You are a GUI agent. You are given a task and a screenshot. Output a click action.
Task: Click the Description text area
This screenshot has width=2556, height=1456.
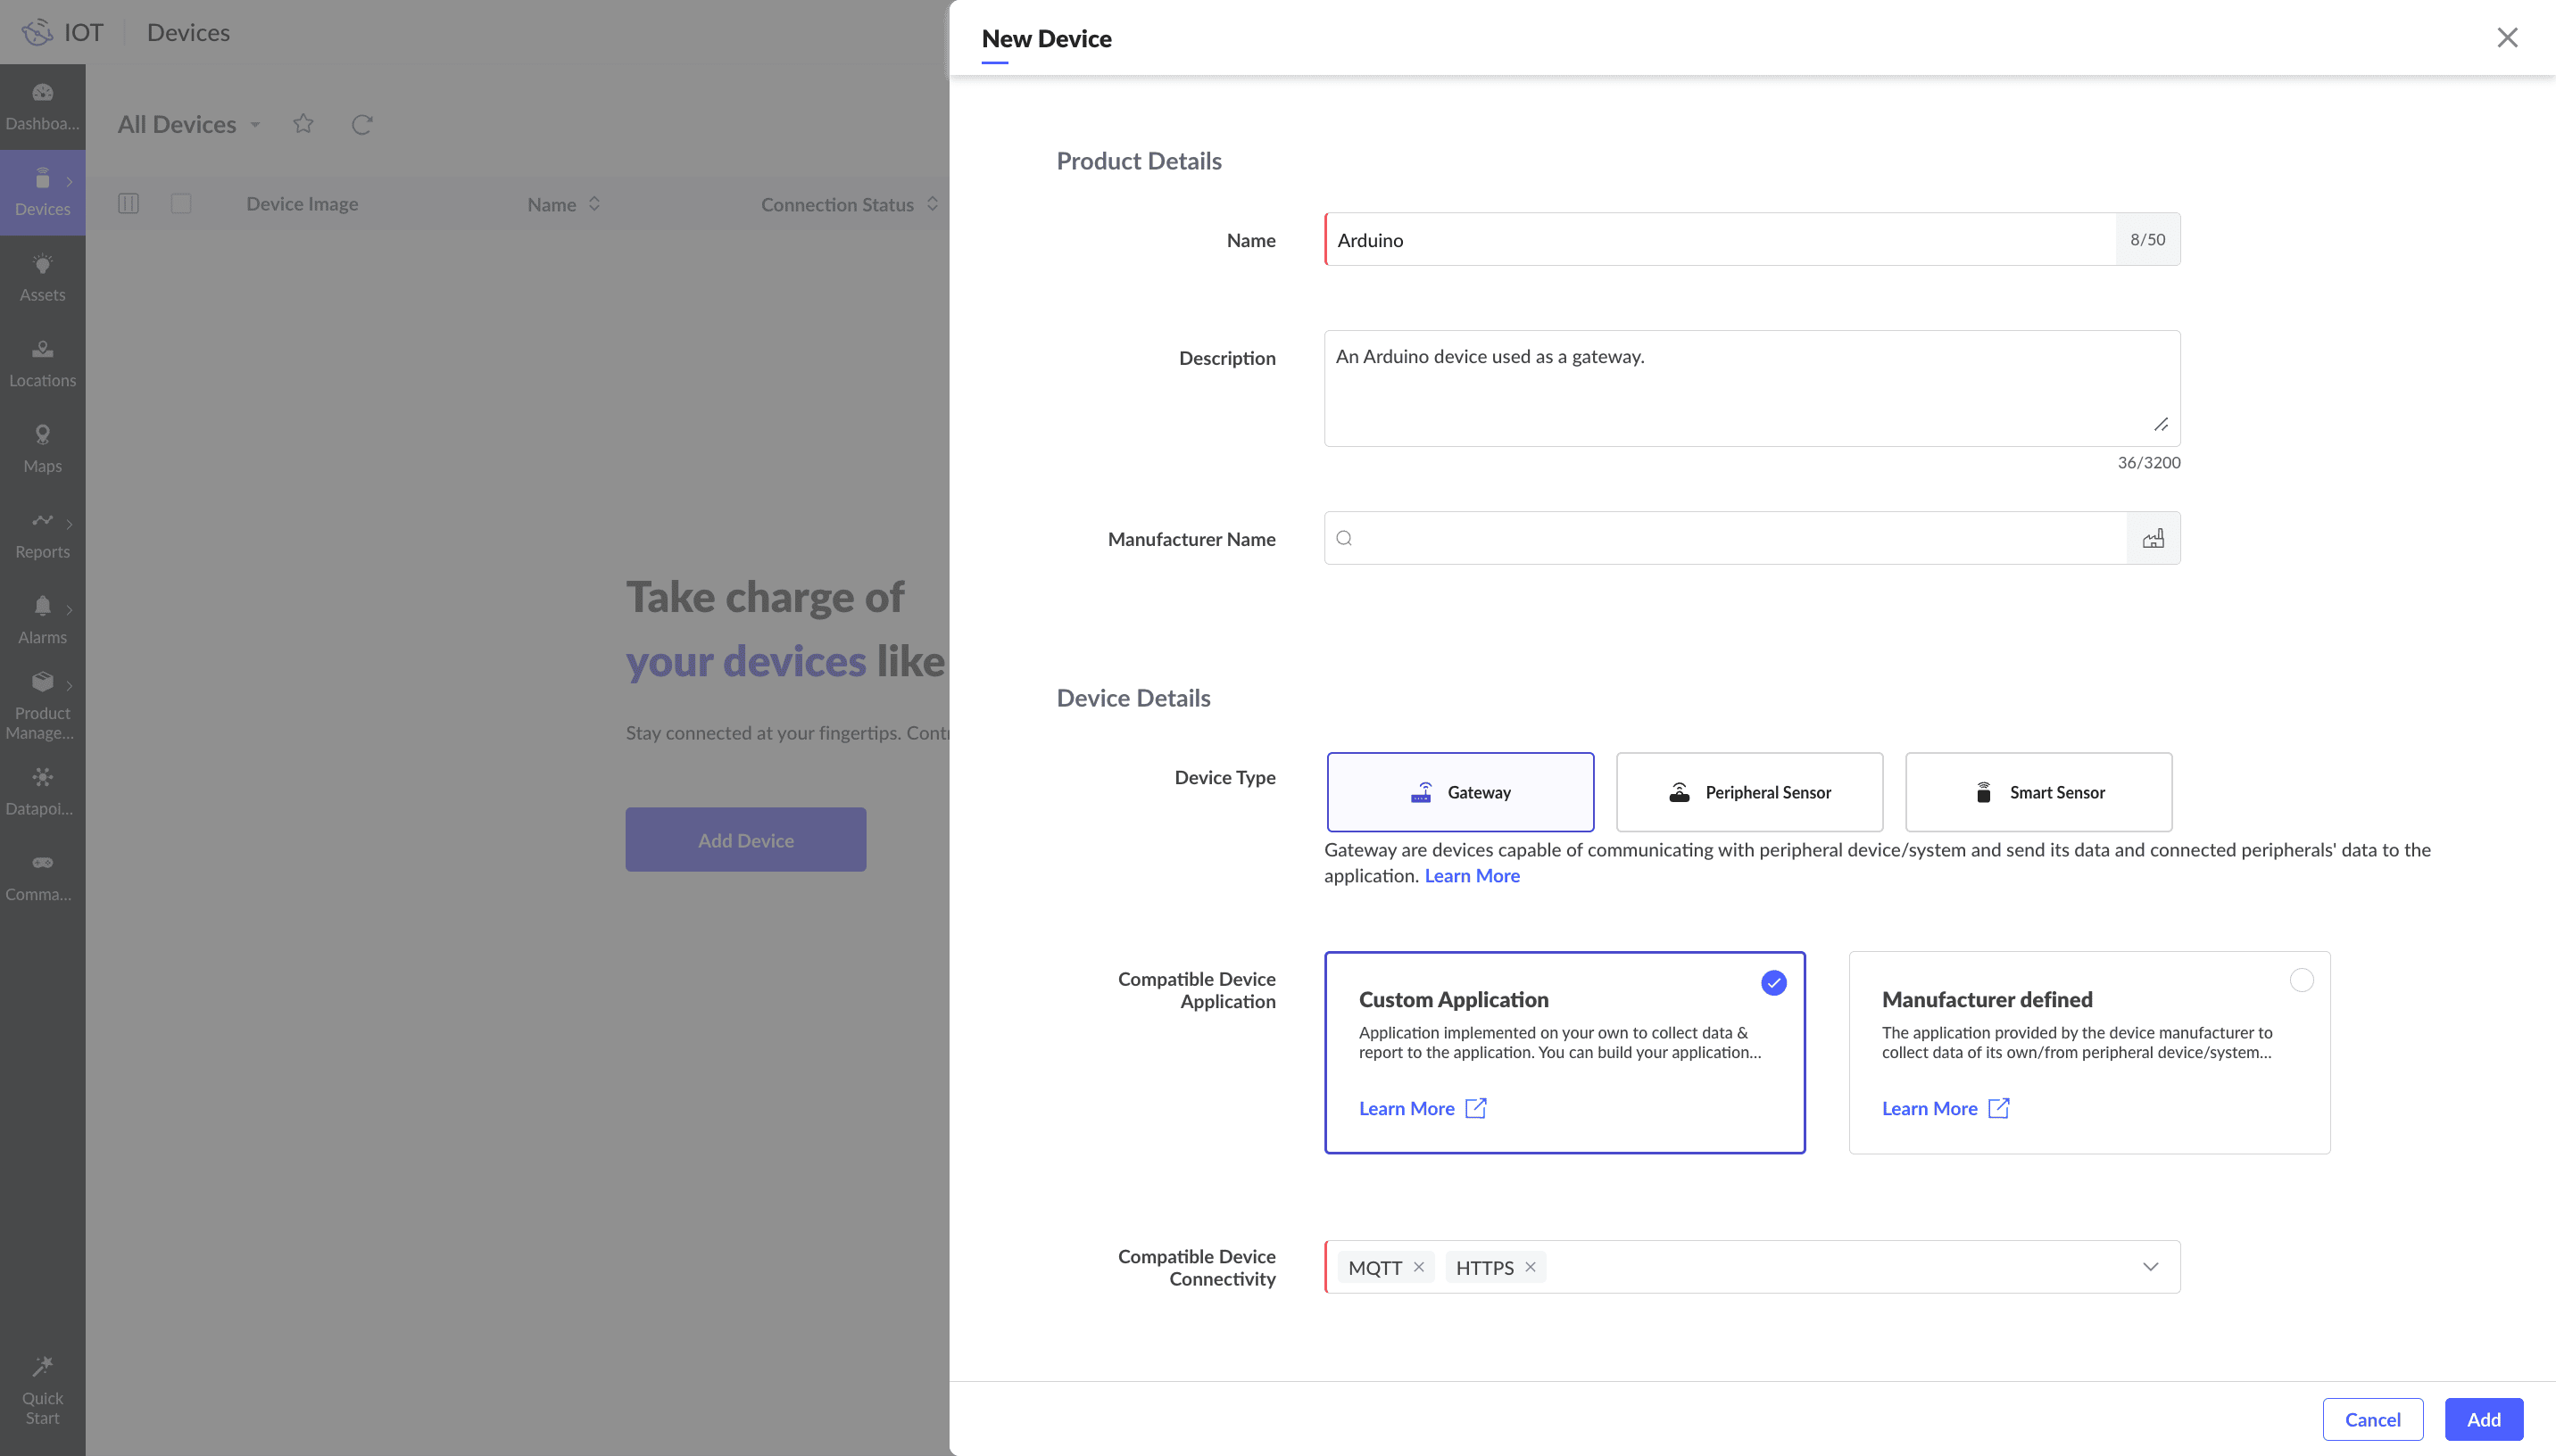coord(1750,390)
